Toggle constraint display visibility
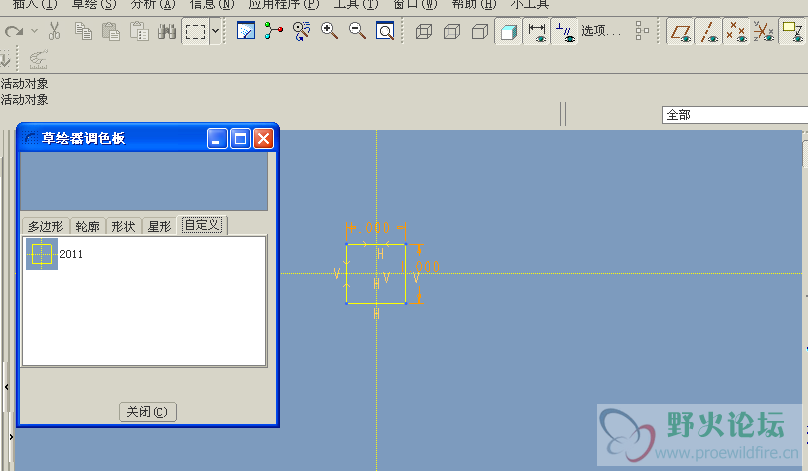Viewport: 808px width, 471px height. pos(565,31)
